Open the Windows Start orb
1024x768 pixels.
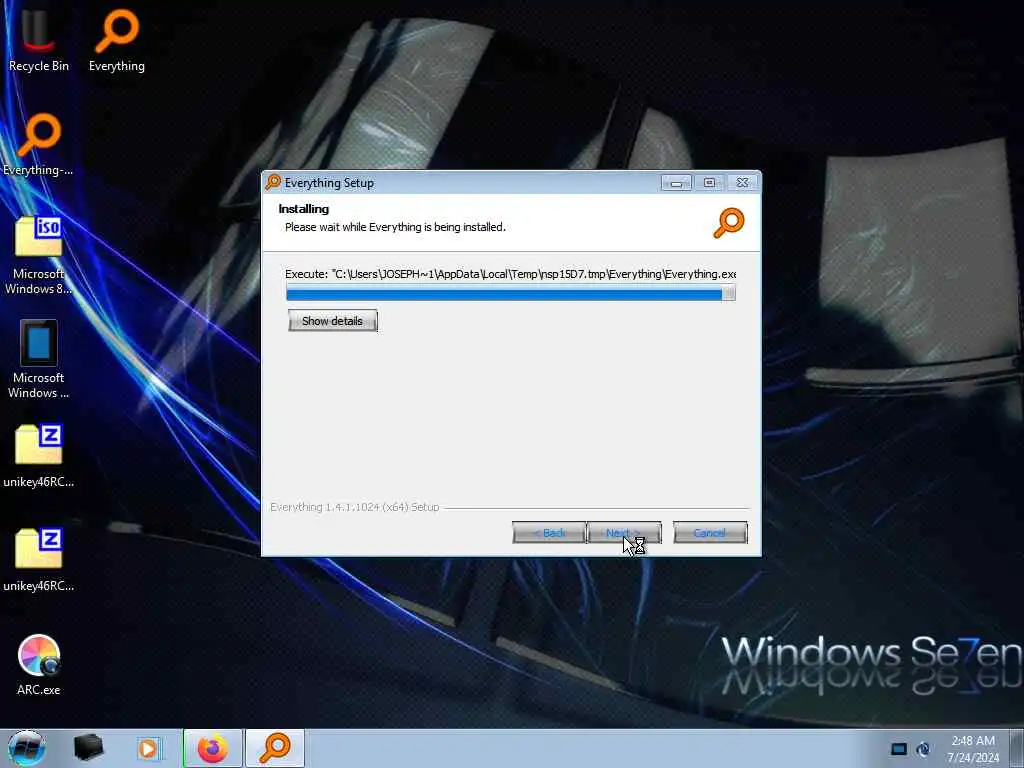[27, 748]
